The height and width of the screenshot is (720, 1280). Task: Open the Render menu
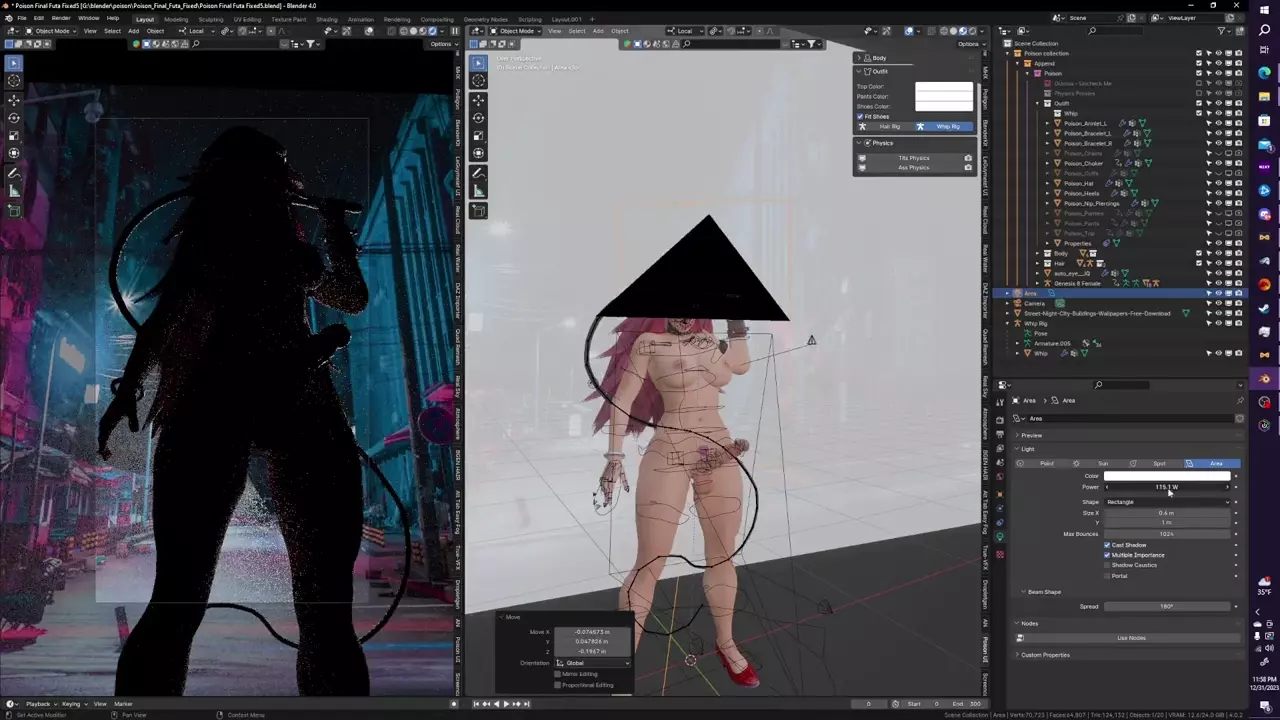click(61, 18)
